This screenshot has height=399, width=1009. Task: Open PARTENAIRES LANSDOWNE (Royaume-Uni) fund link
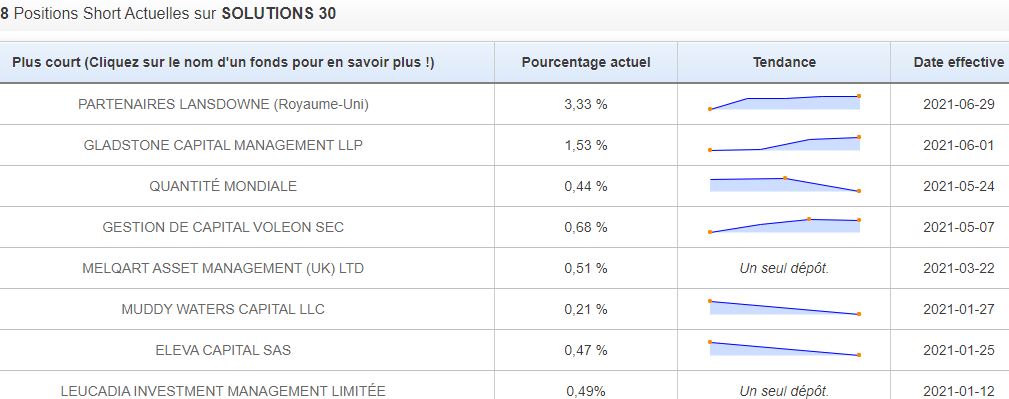tap(223, 104)
